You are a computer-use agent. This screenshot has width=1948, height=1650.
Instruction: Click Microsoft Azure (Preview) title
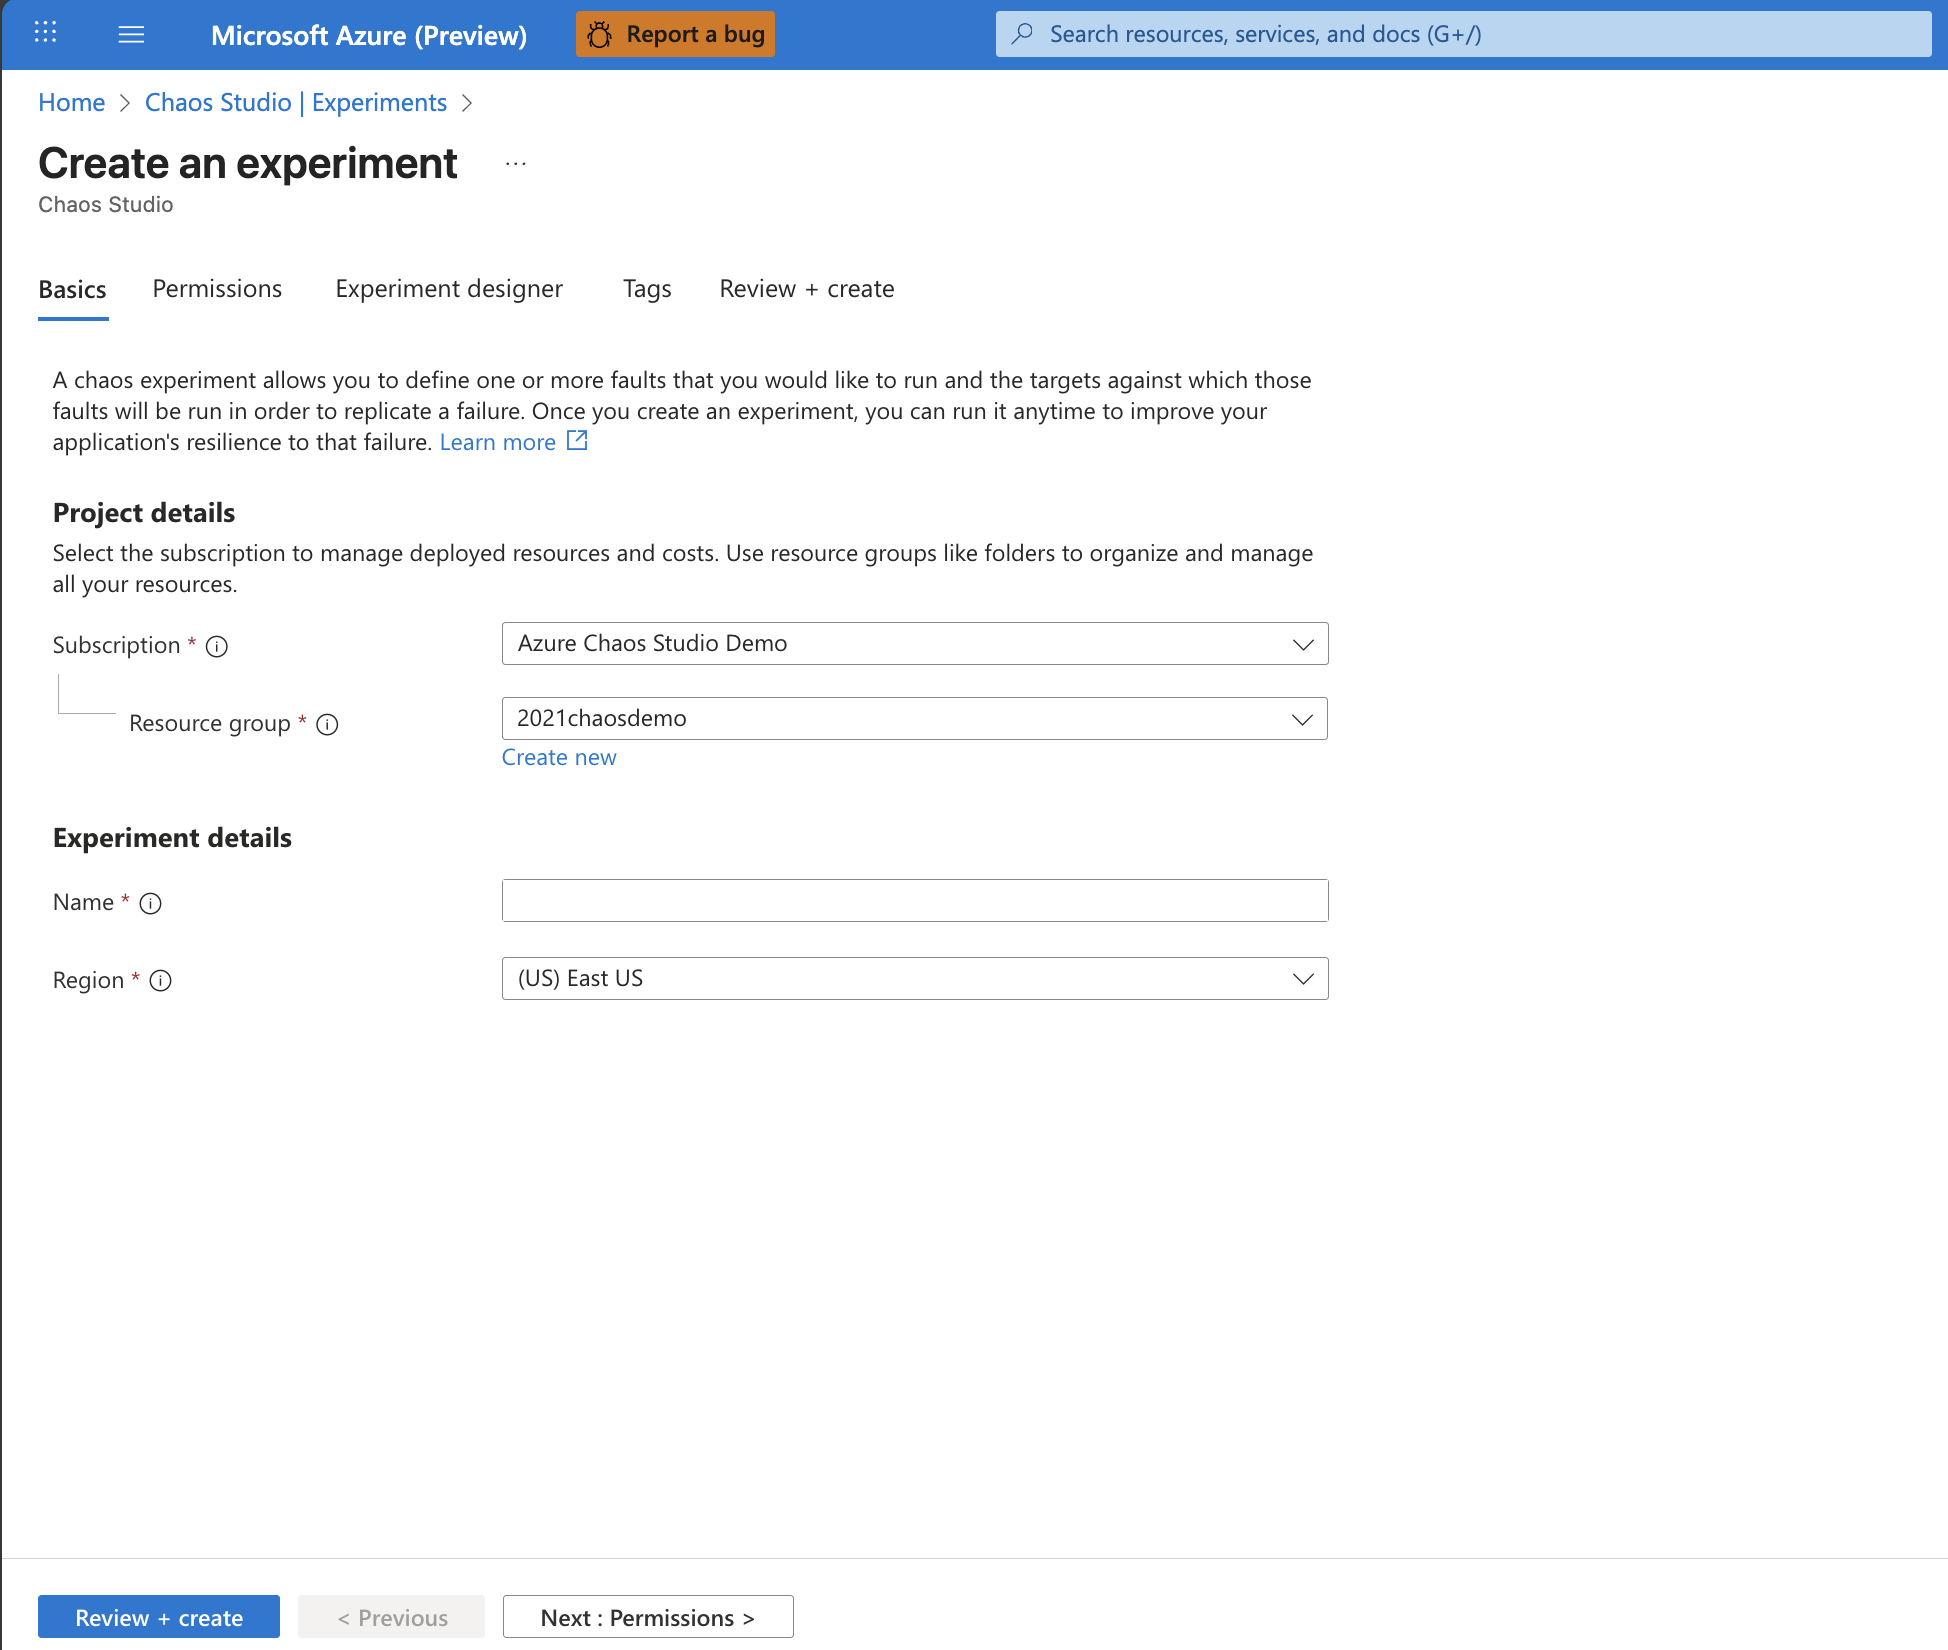(369, 35)
